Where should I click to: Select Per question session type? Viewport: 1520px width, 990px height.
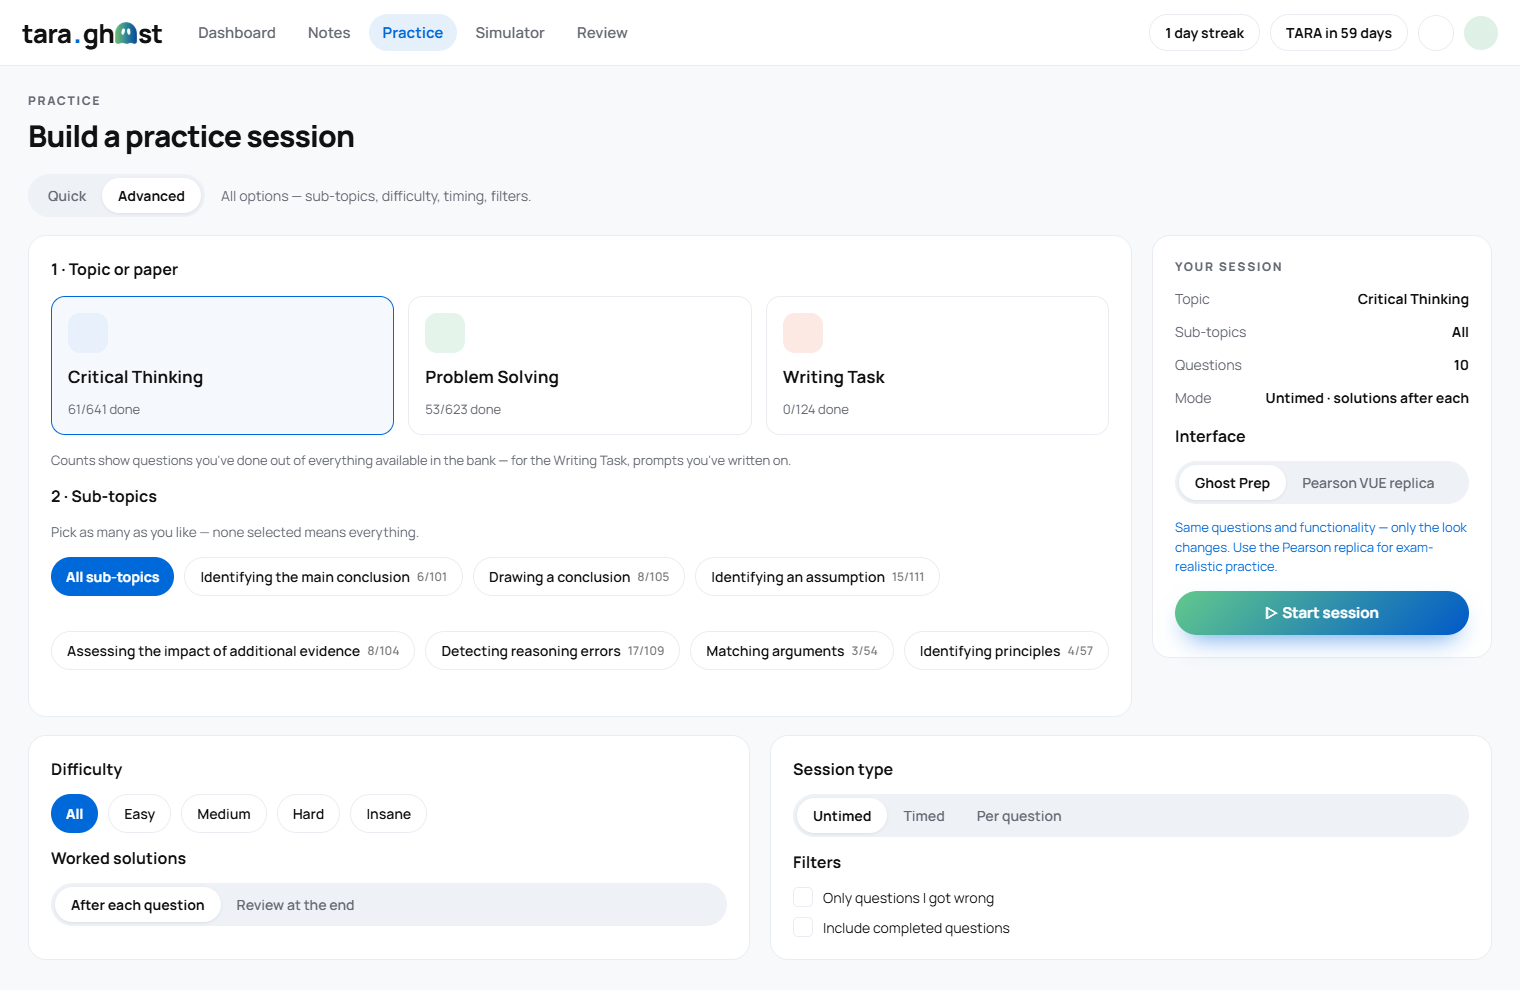click(x=1019, y=816)
